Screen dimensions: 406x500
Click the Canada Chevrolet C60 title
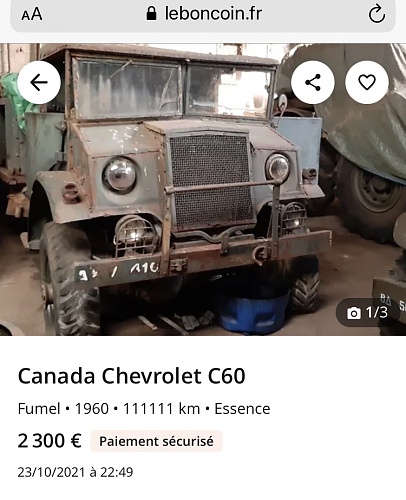[x=132, y=376]
